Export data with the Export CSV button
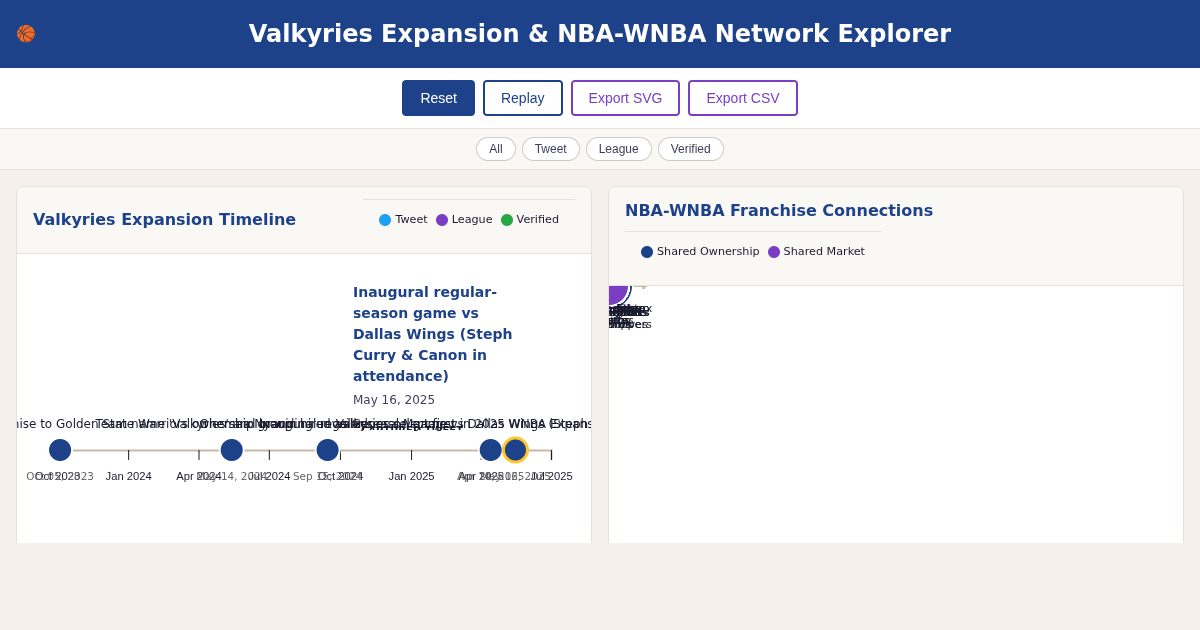 [743, 98]
